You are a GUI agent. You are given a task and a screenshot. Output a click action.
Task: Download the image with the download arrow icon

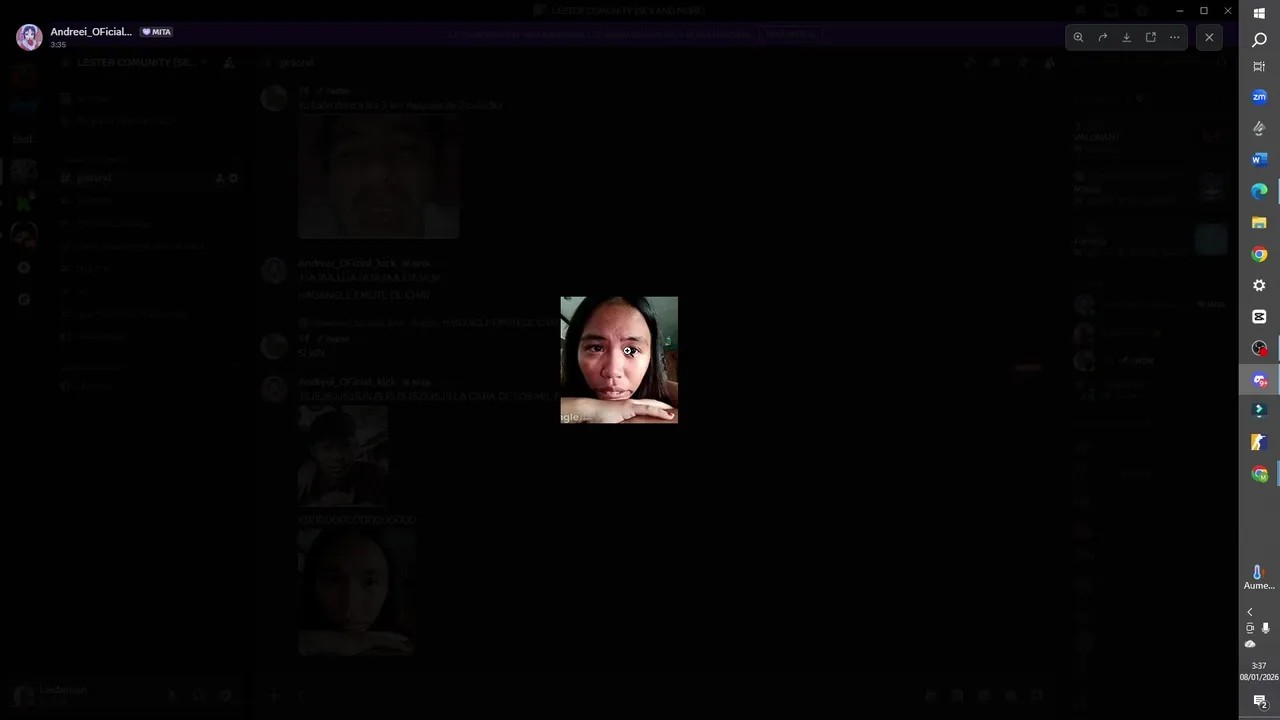[1126, 37]
